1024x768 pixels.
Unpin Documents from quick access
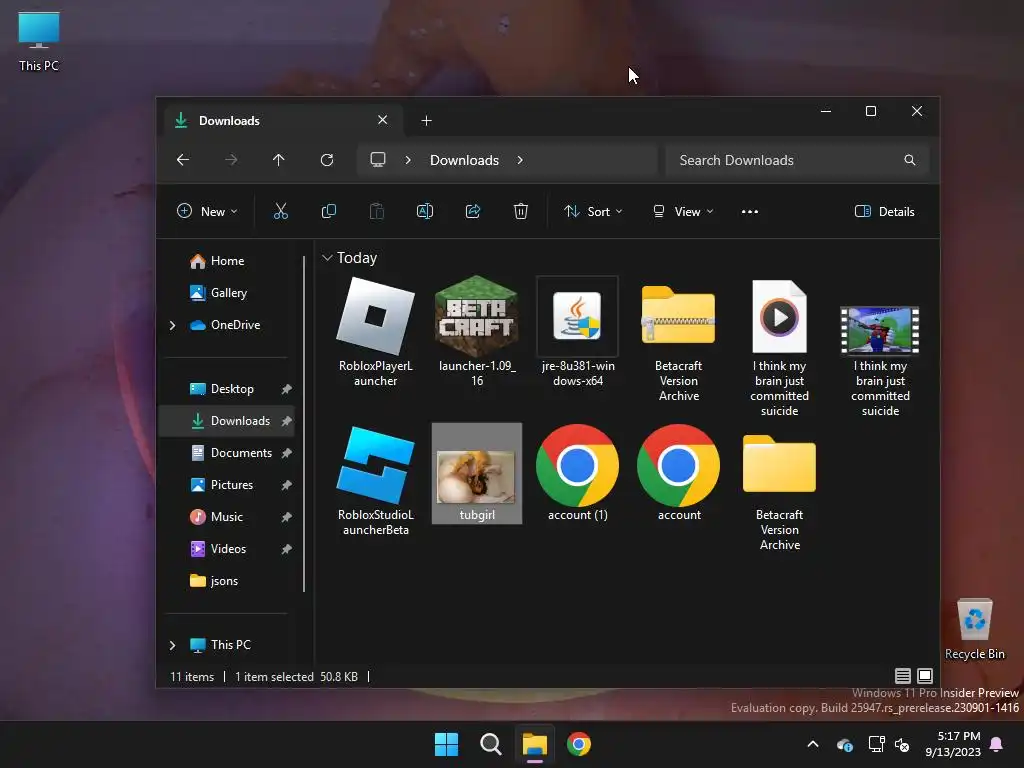286,453
